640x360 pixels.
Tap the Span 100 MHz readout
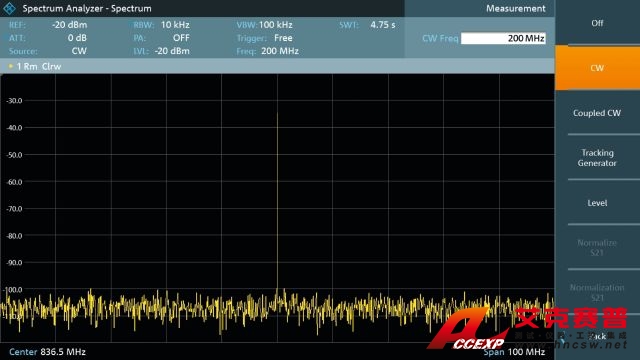[x=514, y=352]
